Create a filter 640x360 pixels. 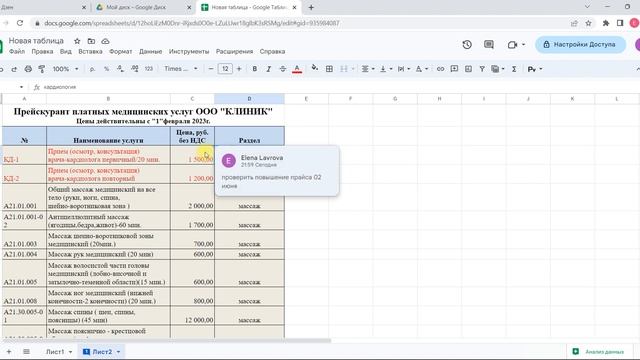[x=482, y=69]
